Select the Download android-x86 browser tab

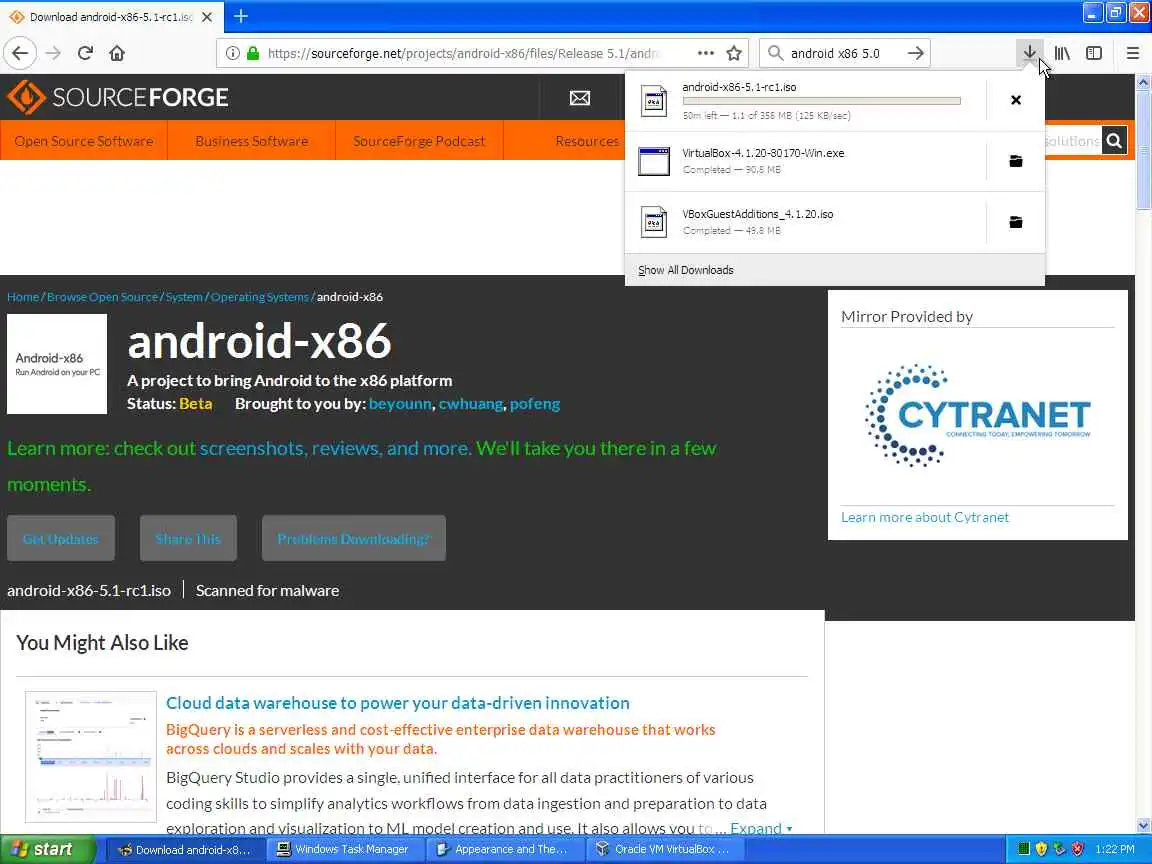coord(112,16)
